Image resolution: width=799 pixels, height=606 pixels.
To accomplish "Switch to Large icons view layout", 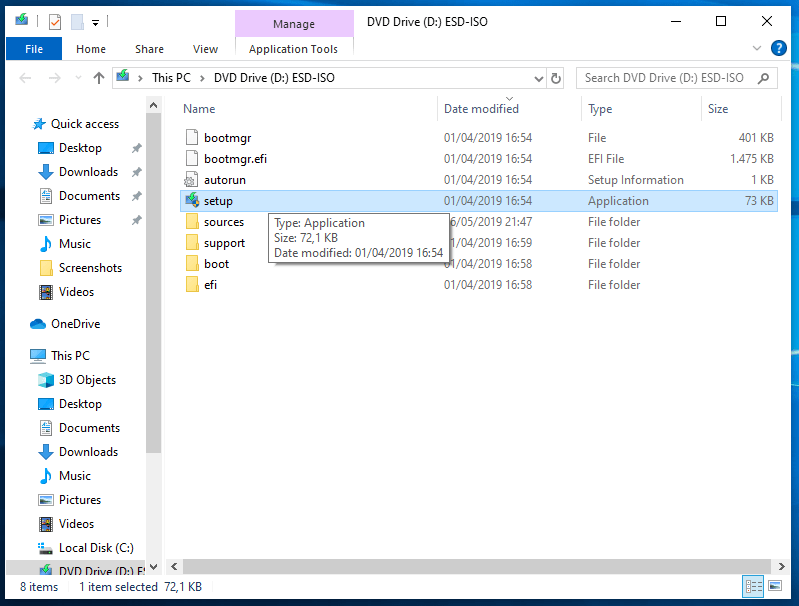I will [x=775, y=586].
